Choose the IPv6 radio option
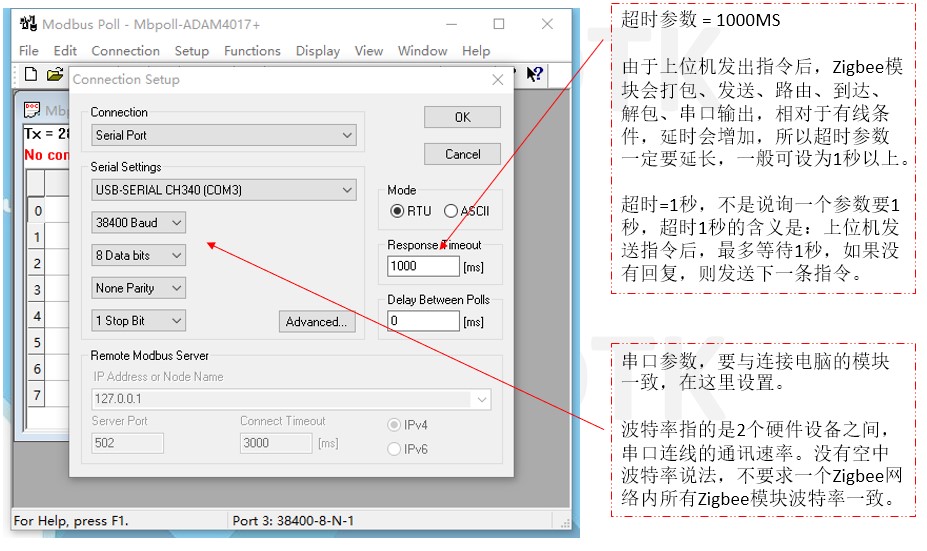Image resolution: width=927 pixels, height=551 pixels. 394,449
